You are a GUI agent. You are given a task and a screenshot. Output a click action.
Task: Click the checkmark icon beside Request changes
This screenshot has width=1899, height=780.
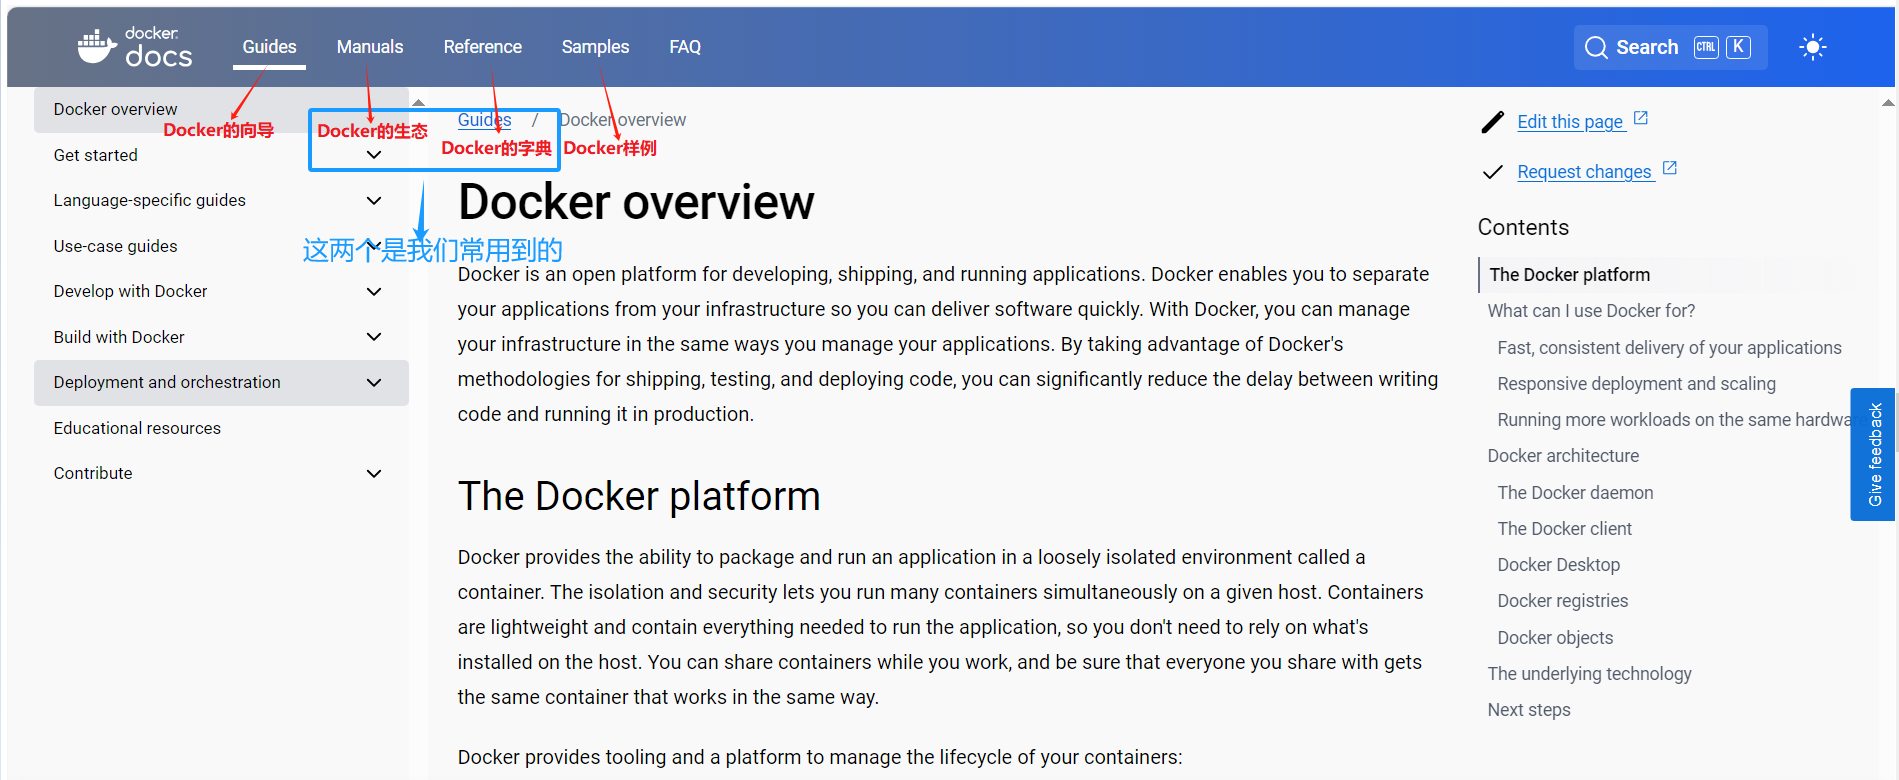coord(1492,172)
